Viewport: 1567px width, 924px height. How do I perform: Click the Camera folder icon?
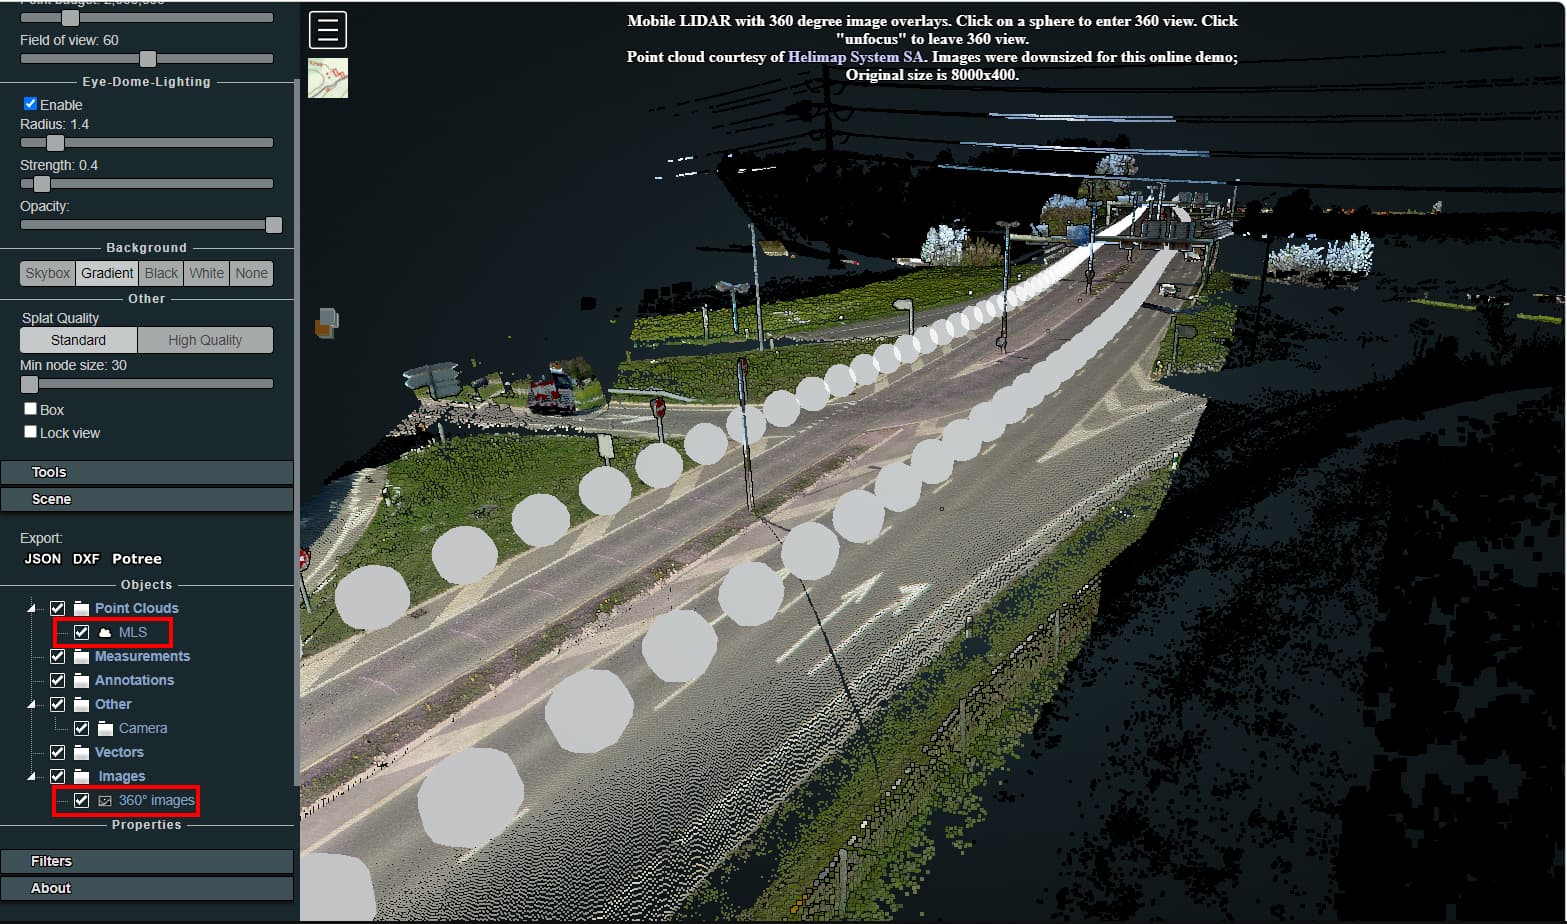click(x=103, y=728)
